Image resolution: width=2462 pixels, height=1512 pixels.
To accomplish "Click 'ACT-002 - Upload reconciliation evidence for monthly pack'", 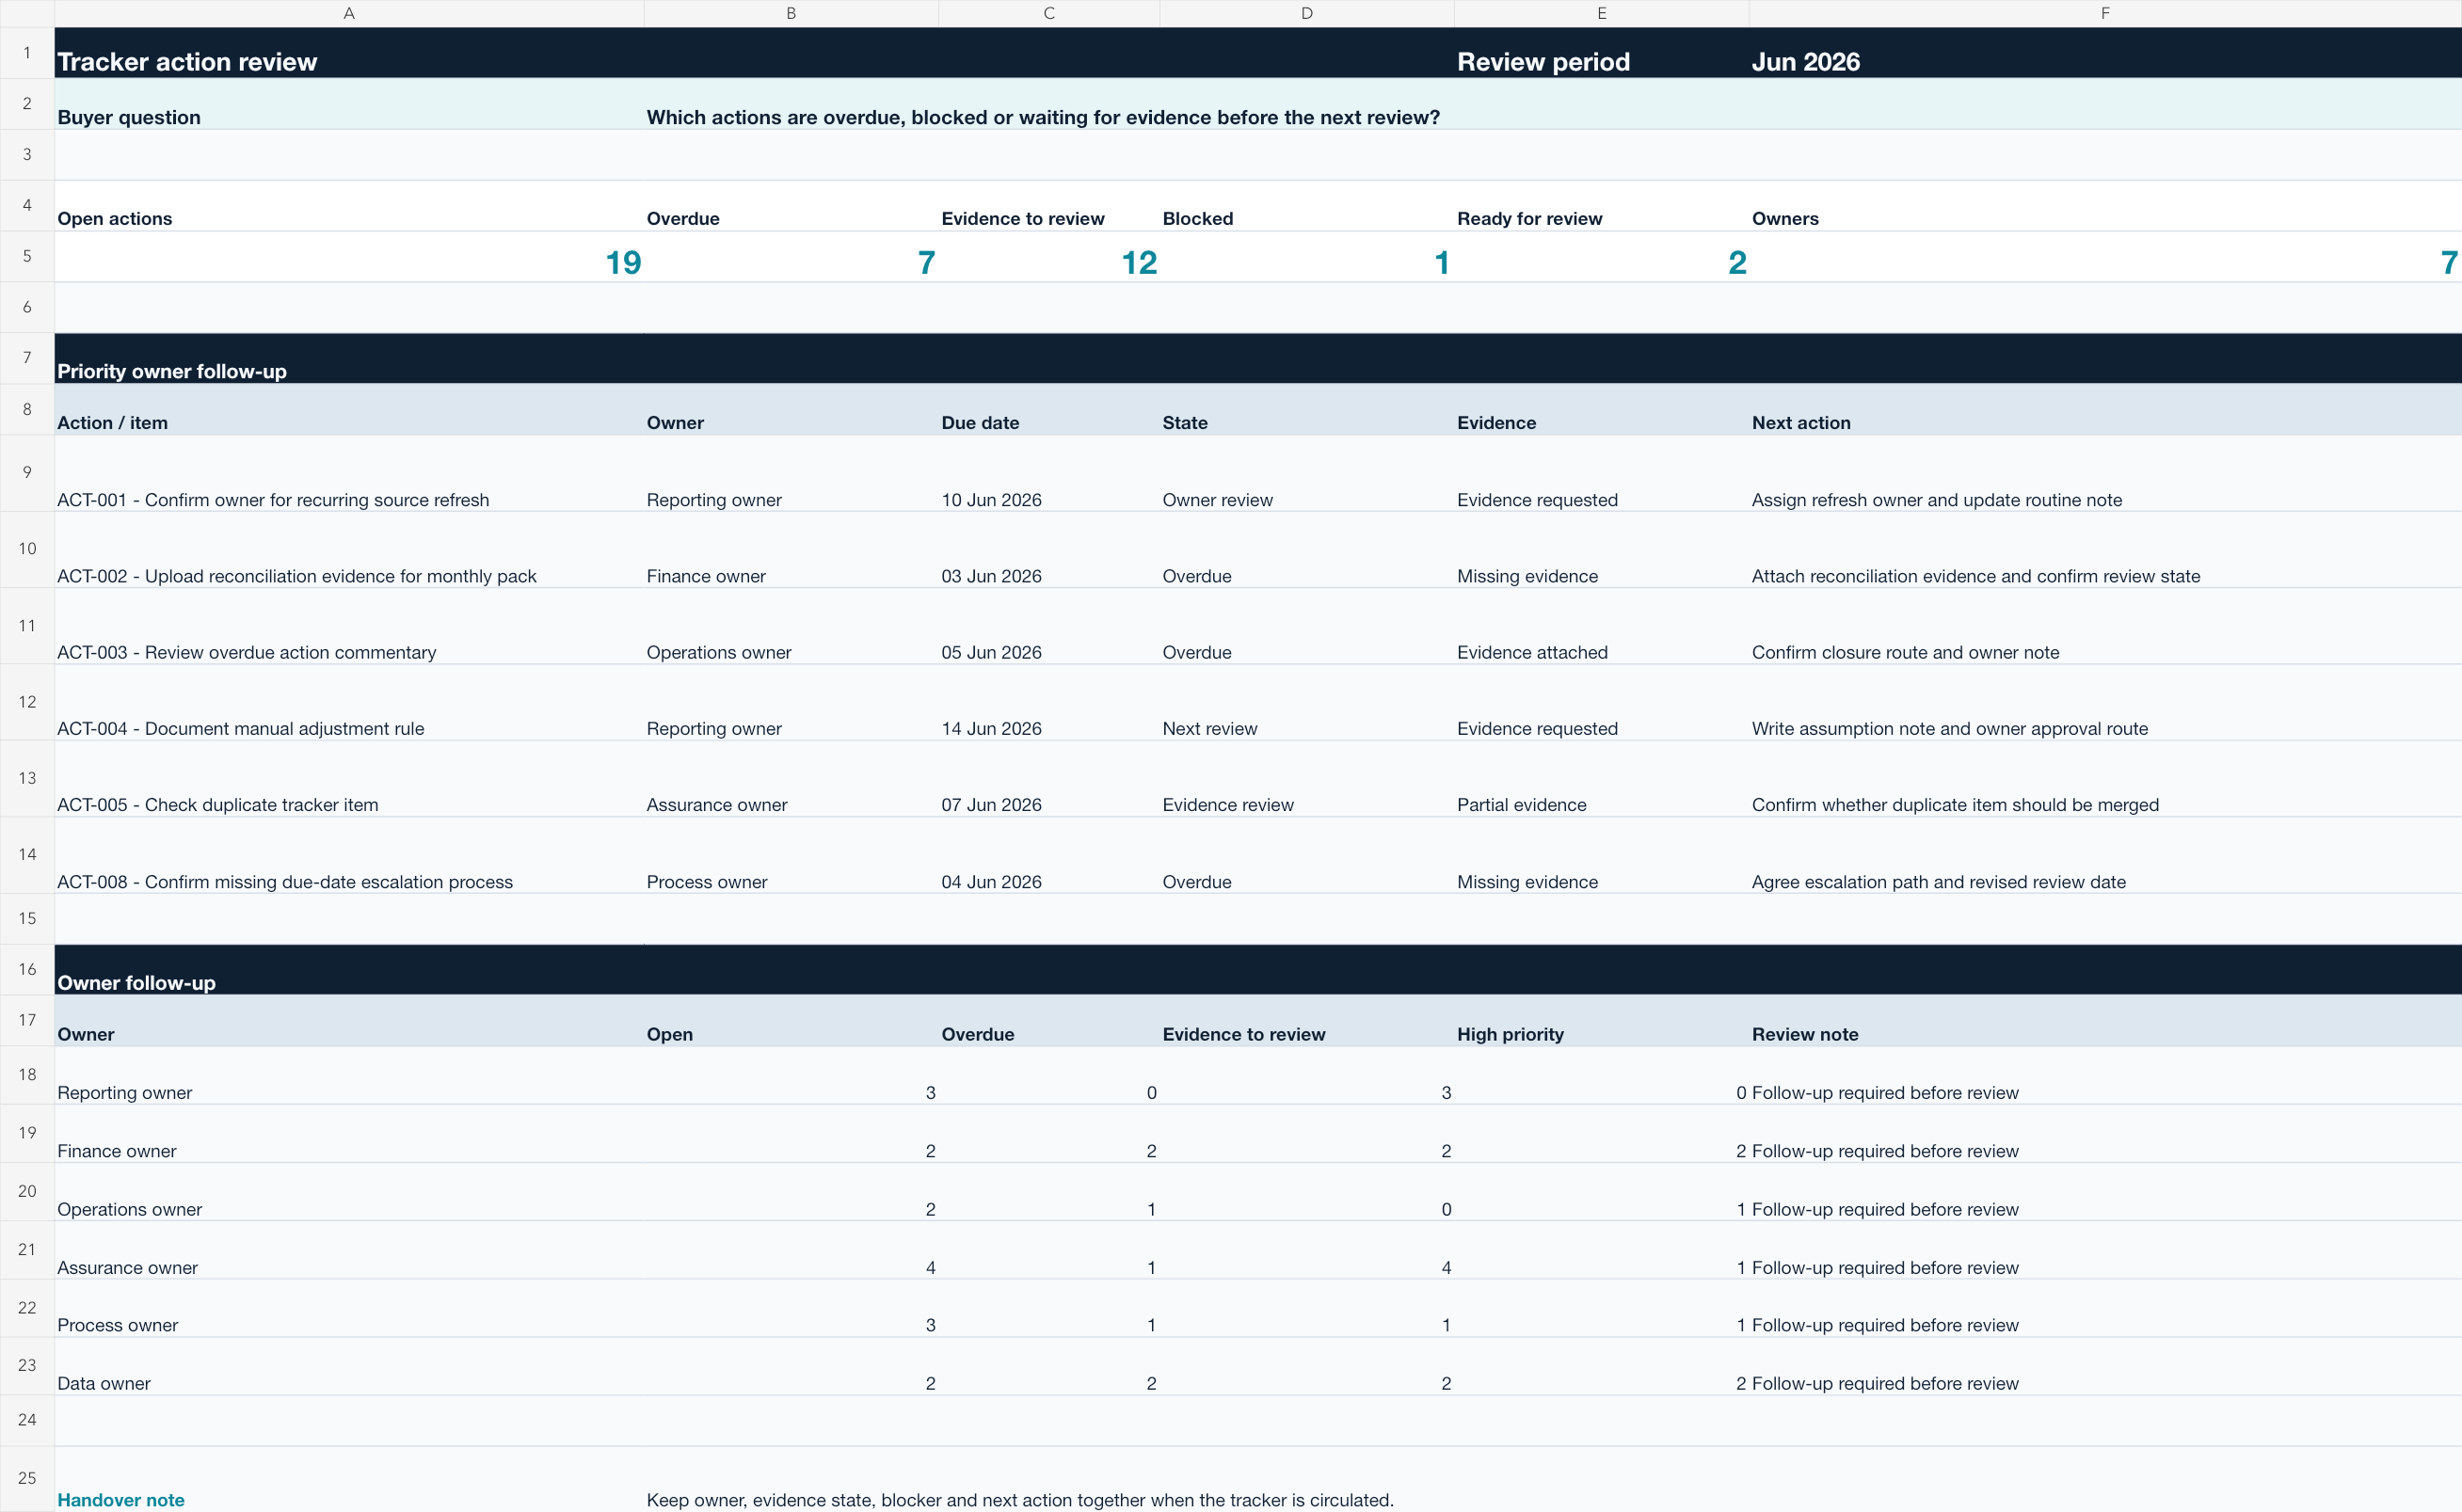I will [x=297, y=576].
